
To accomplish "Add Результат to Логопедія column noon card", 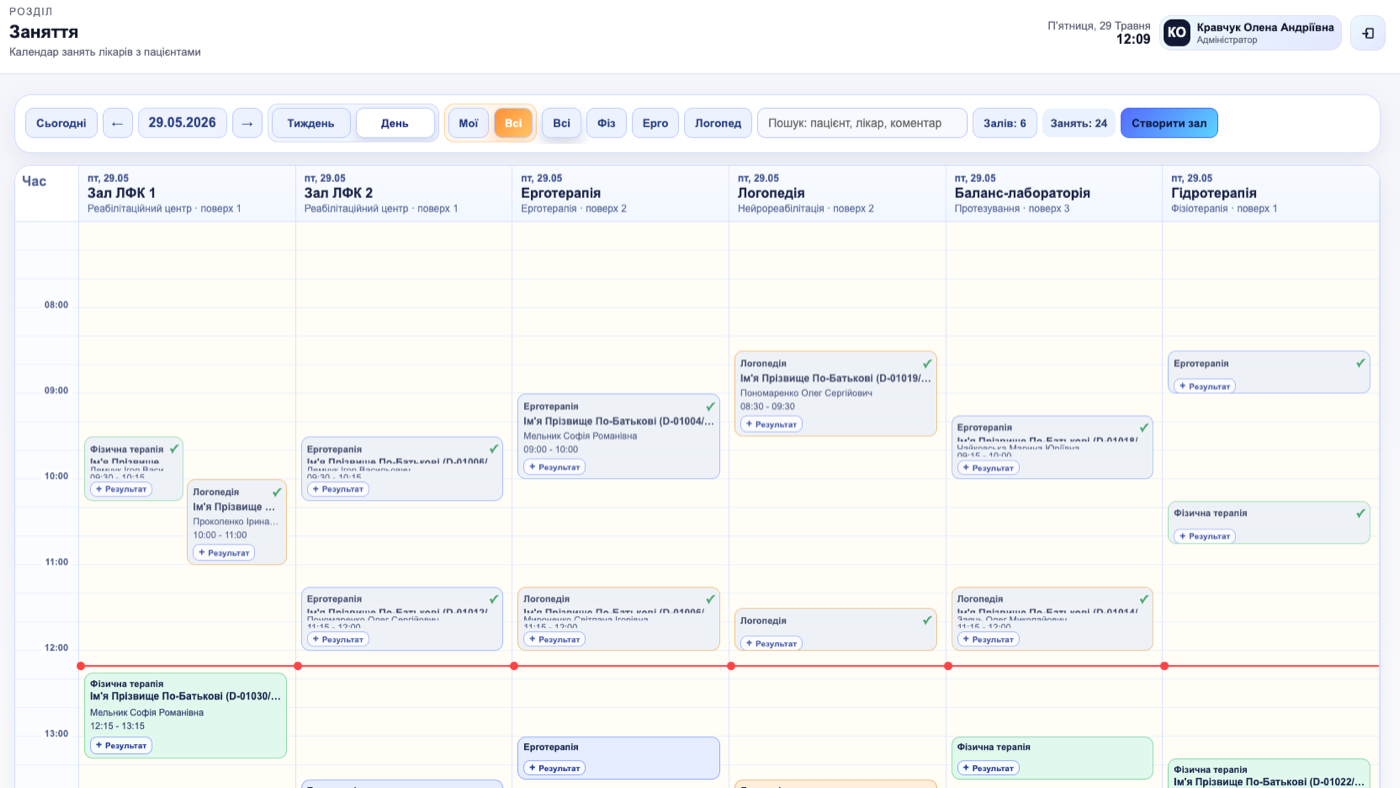I will tap(771, 643).
